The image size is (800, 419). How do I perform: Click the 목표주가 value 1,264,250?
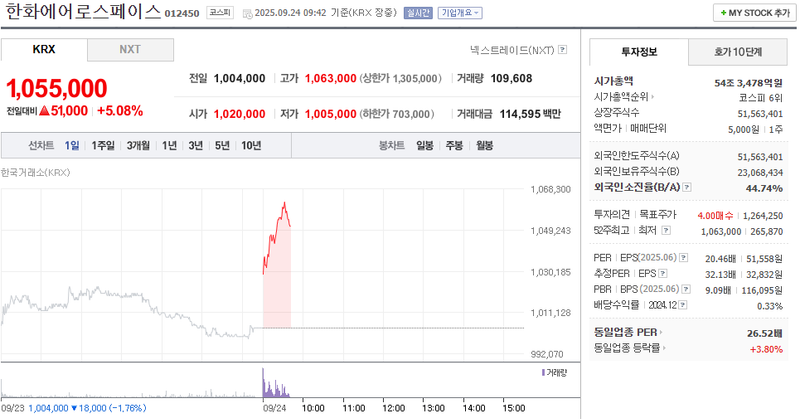pos(763,216)
